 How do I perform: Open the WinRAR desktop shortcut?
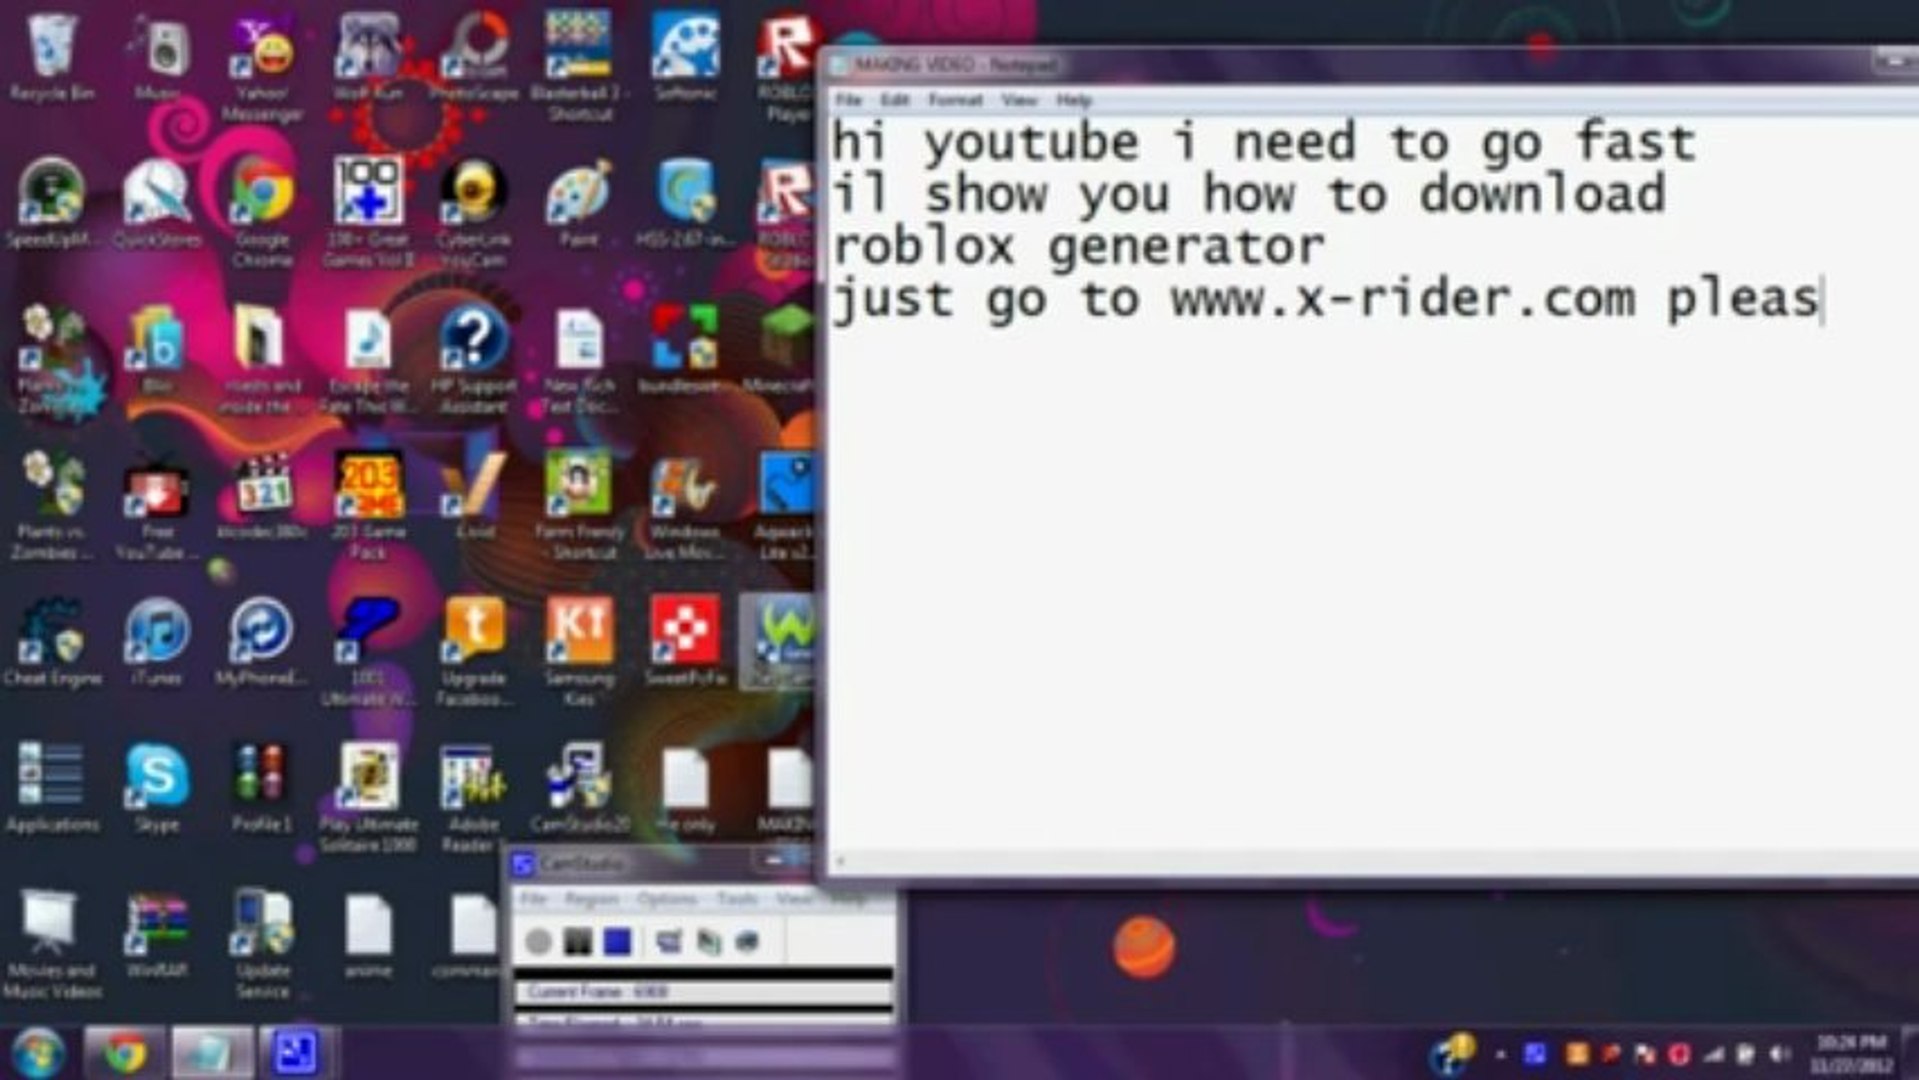[x=157, y=936]
